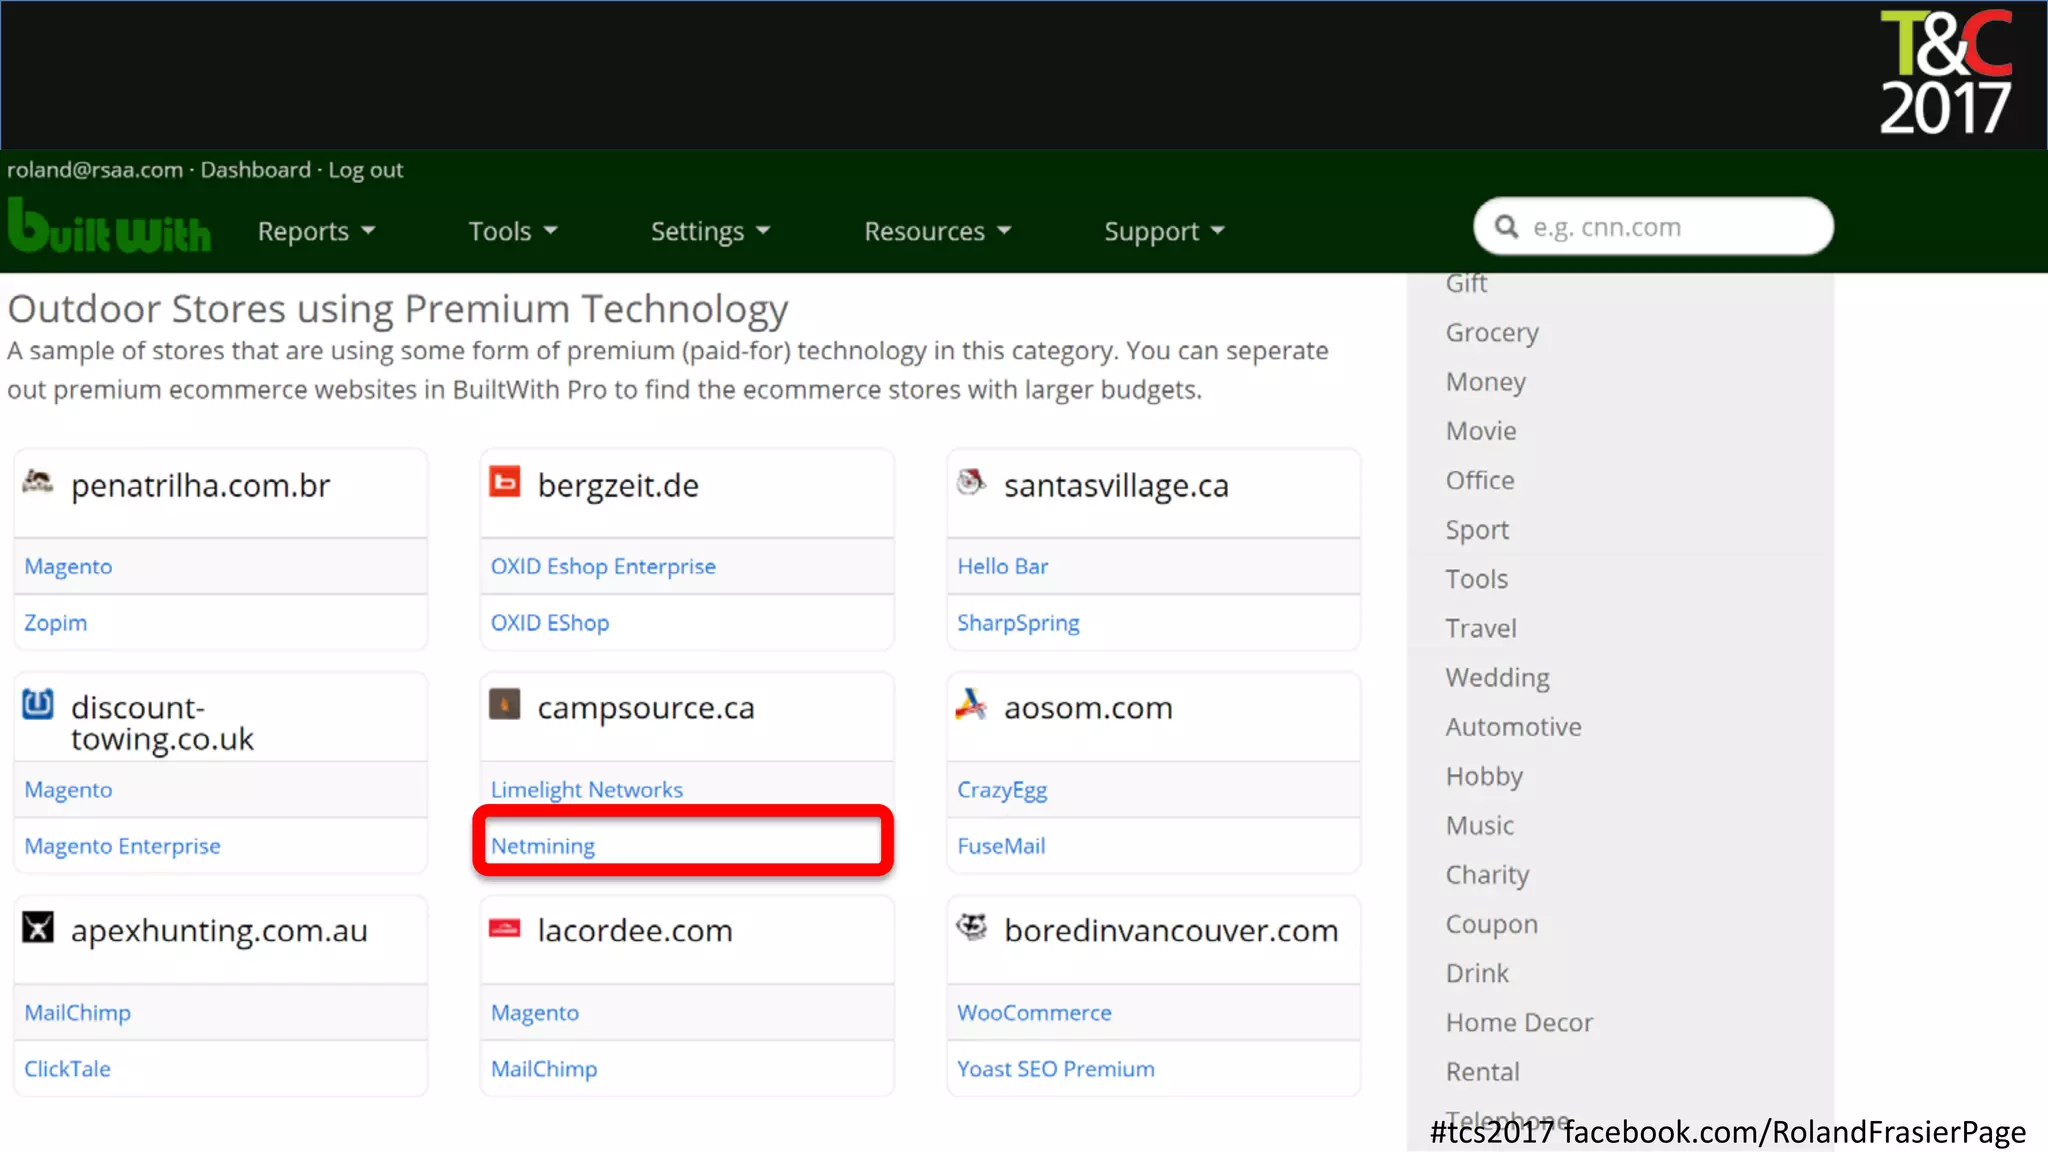Click the campsource.ca brown favicon
2048x1152 pixels.
pos(505,705)
